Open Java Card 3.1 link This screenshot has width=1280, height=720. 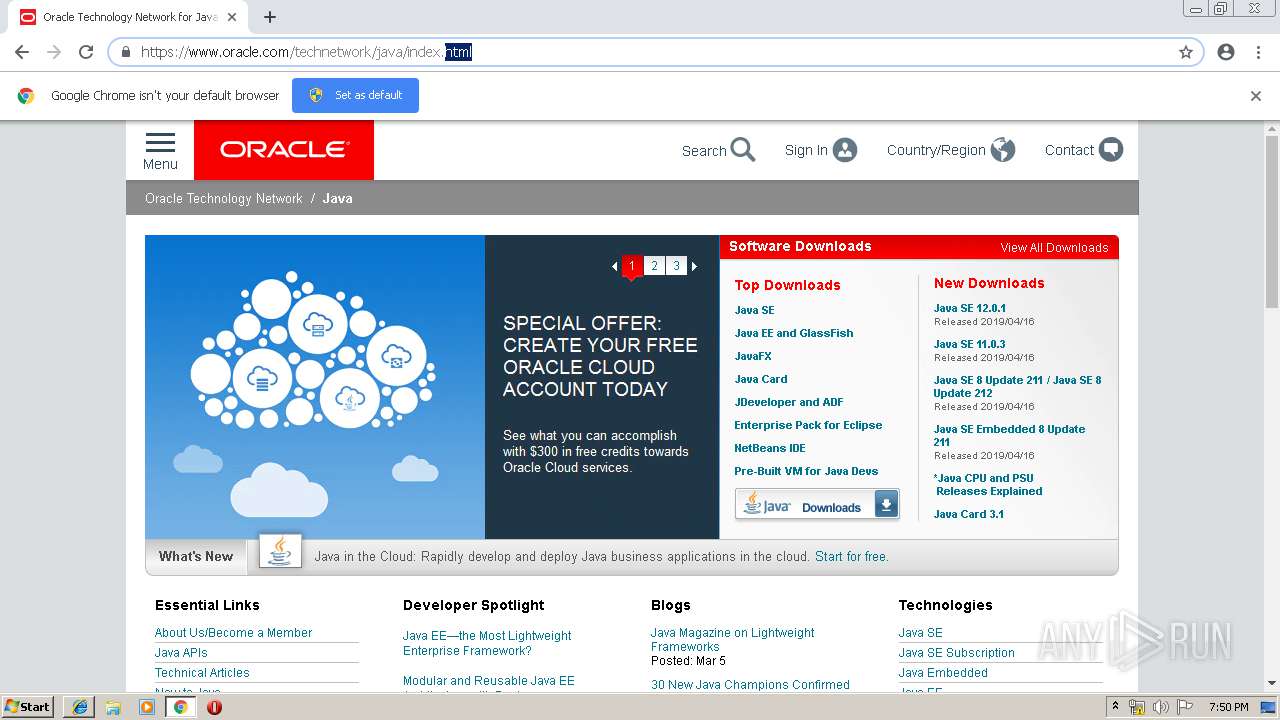pyautogui.click(x=969, y=514)
